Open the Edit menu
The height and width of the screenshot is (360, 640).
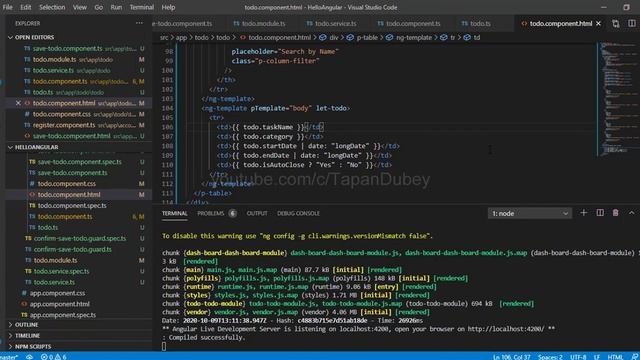coord(25,7)
